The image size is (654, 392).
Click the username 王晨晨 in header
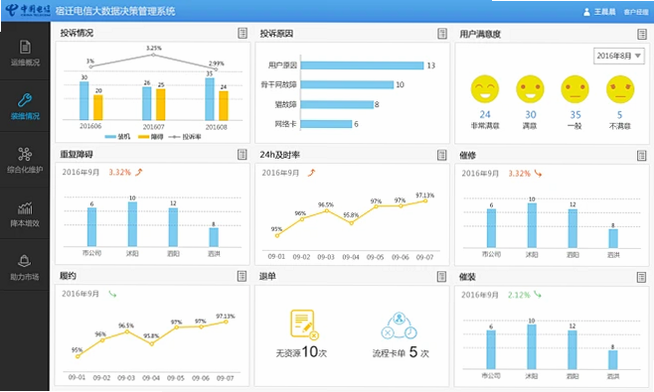tap(605, 12)
